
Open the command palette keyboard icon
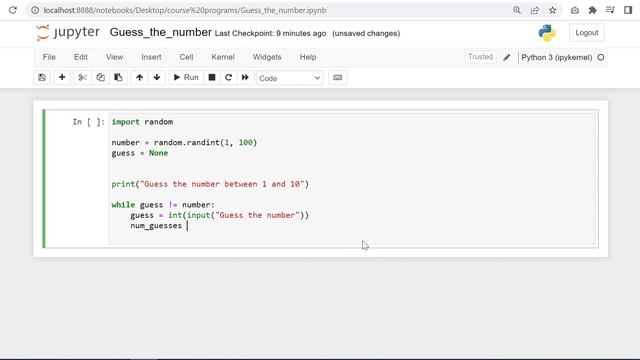click(338, 78)
